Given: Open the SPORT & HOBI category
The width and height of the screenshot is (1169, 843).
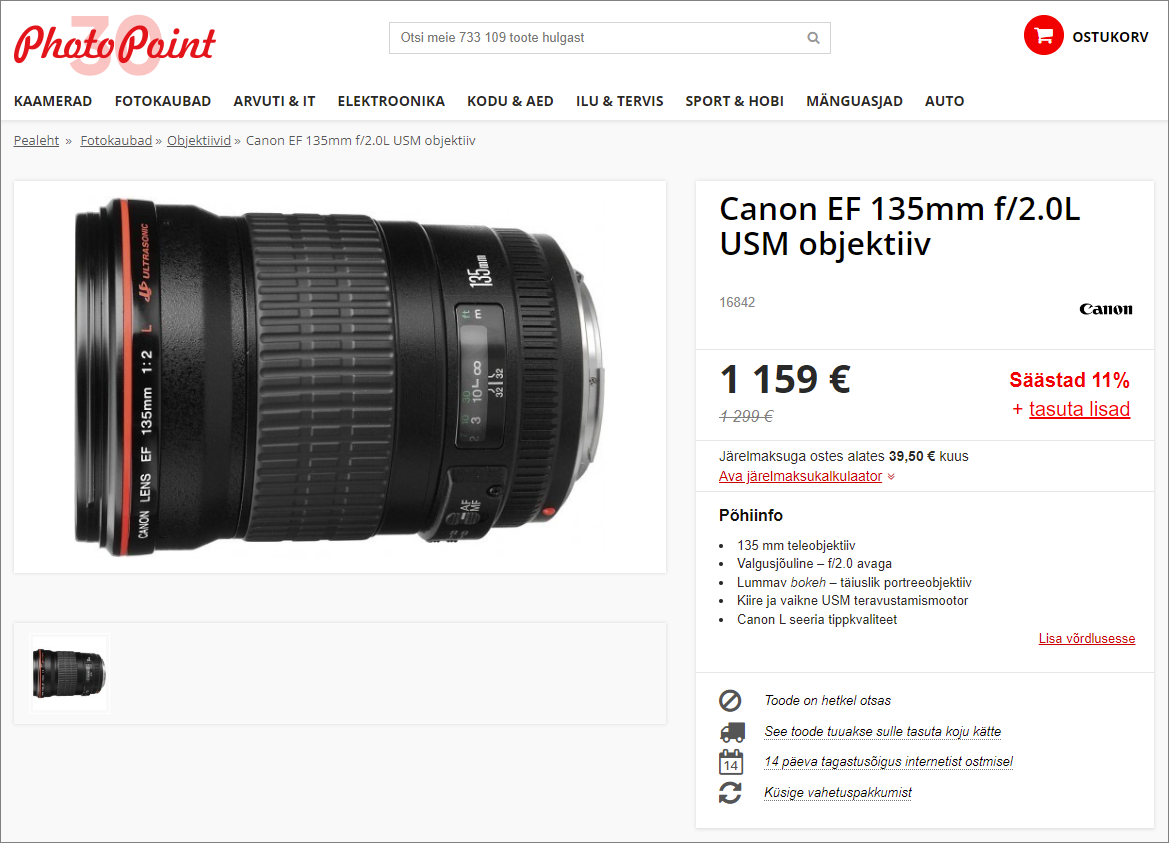Looking at the screenshot, I should [x=734, y=101].
